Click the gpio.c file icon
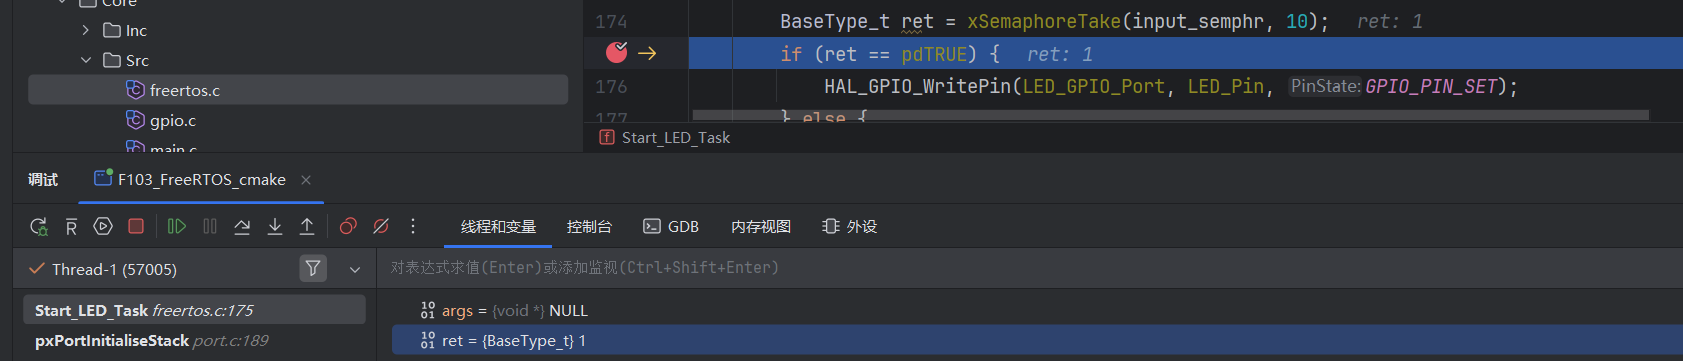The height and width of the screenshot is (361, 1683). 135,120
